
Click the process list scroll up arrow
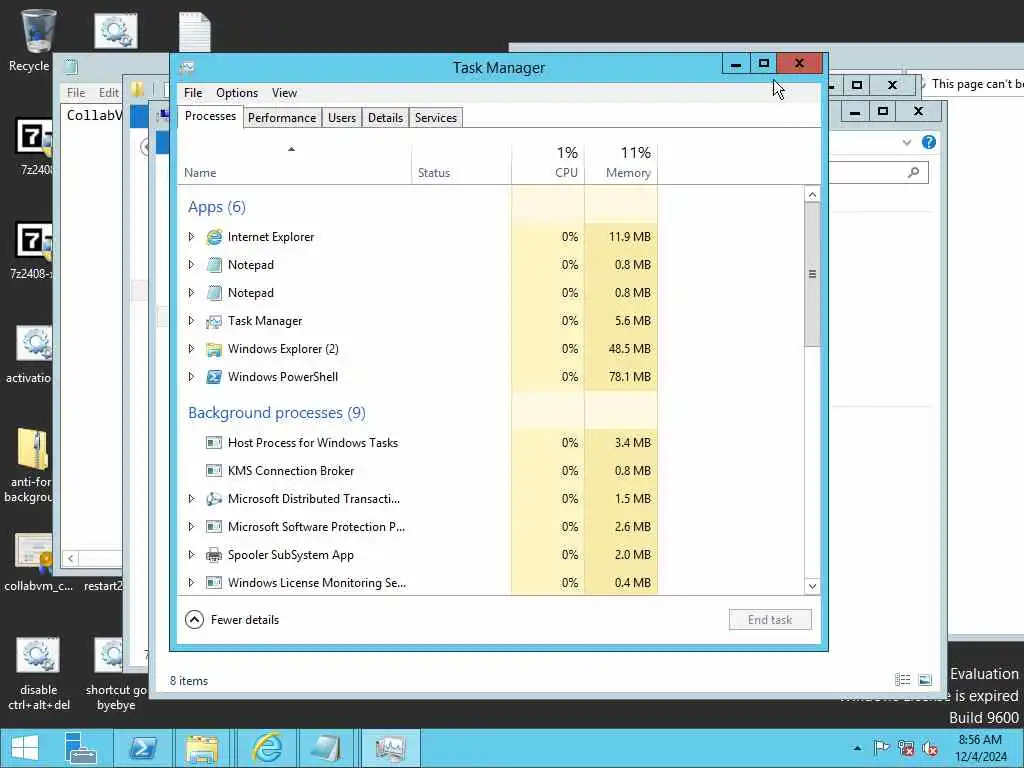[x=812, y=195]
